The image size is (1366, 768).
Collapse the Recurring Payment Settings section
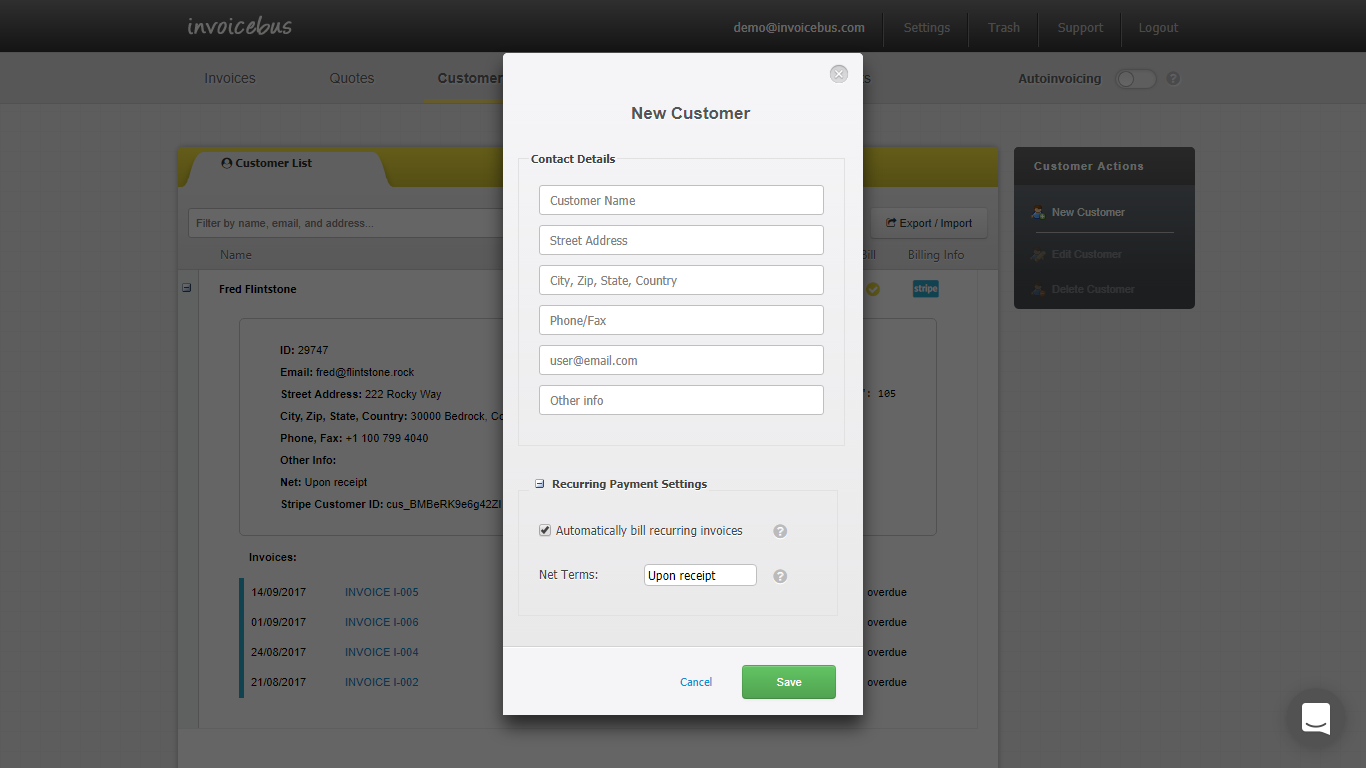[538, 483]
